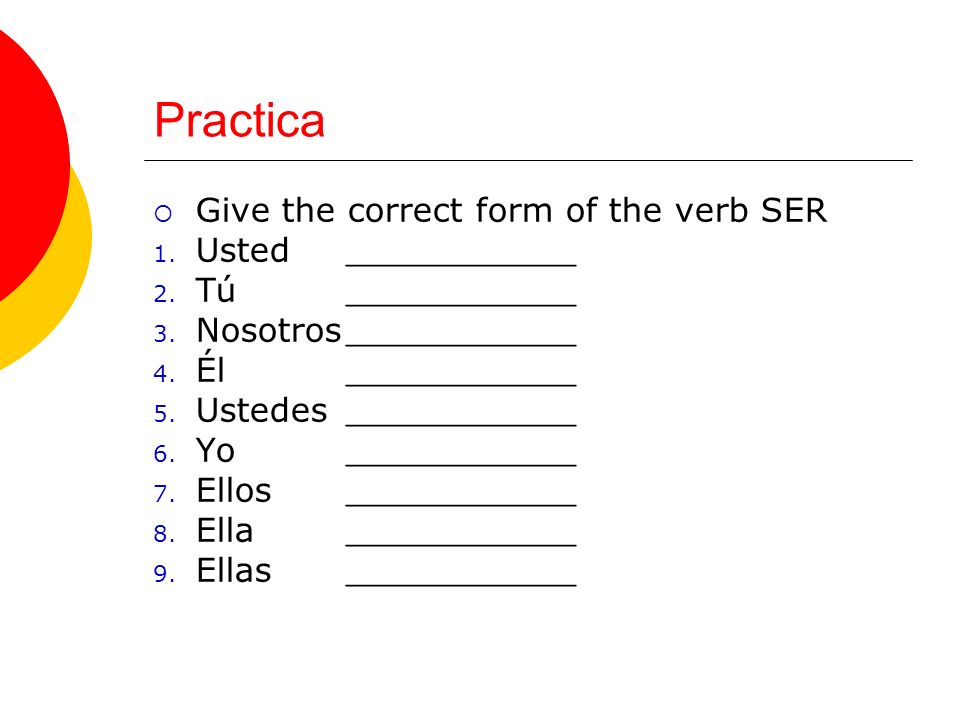Click the blank line next to Ellas
This screenshot has height=720, width=960.
[x=461, y=585]
